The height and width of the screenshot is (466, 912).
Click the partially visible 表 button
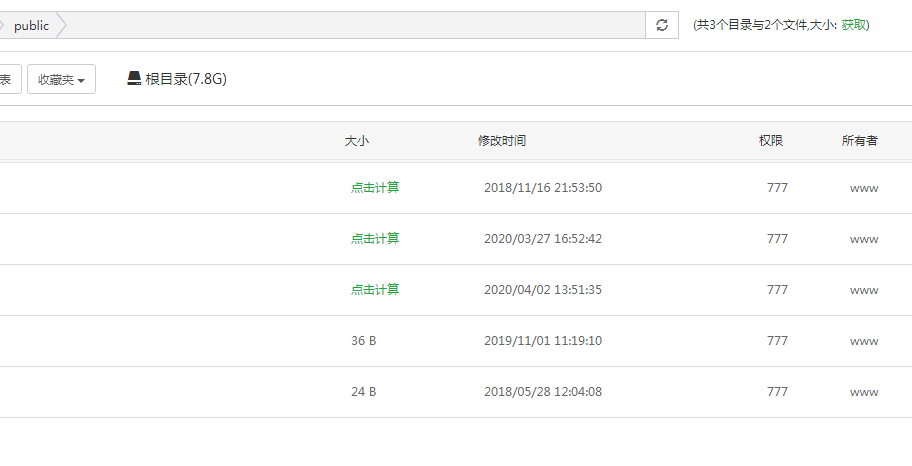tap(6, 80)
